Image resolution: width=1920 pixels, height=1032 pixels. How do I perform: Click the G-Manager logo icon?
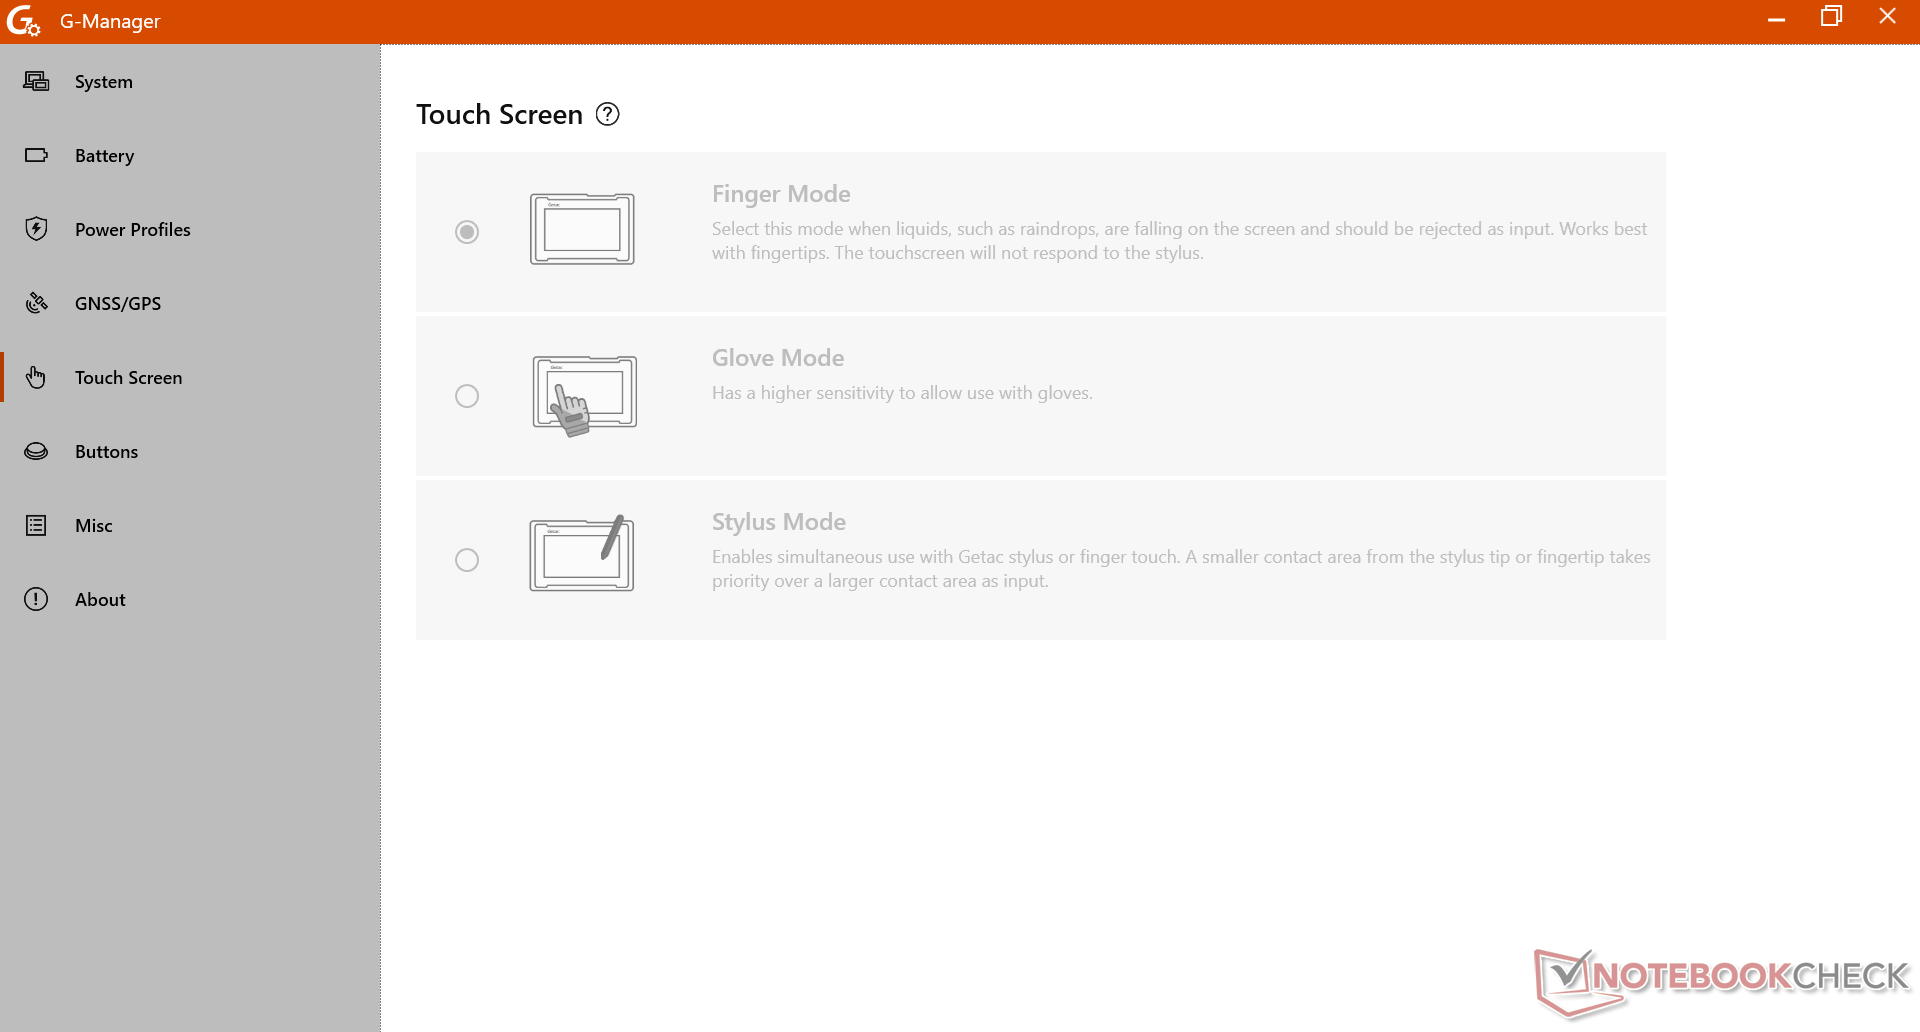23,21
